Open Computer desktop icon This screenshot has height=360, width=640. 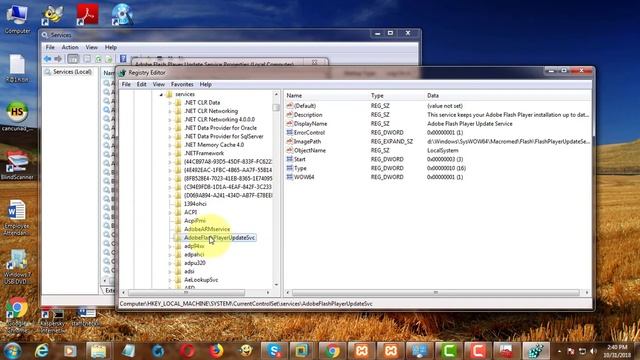coord(17,18)
